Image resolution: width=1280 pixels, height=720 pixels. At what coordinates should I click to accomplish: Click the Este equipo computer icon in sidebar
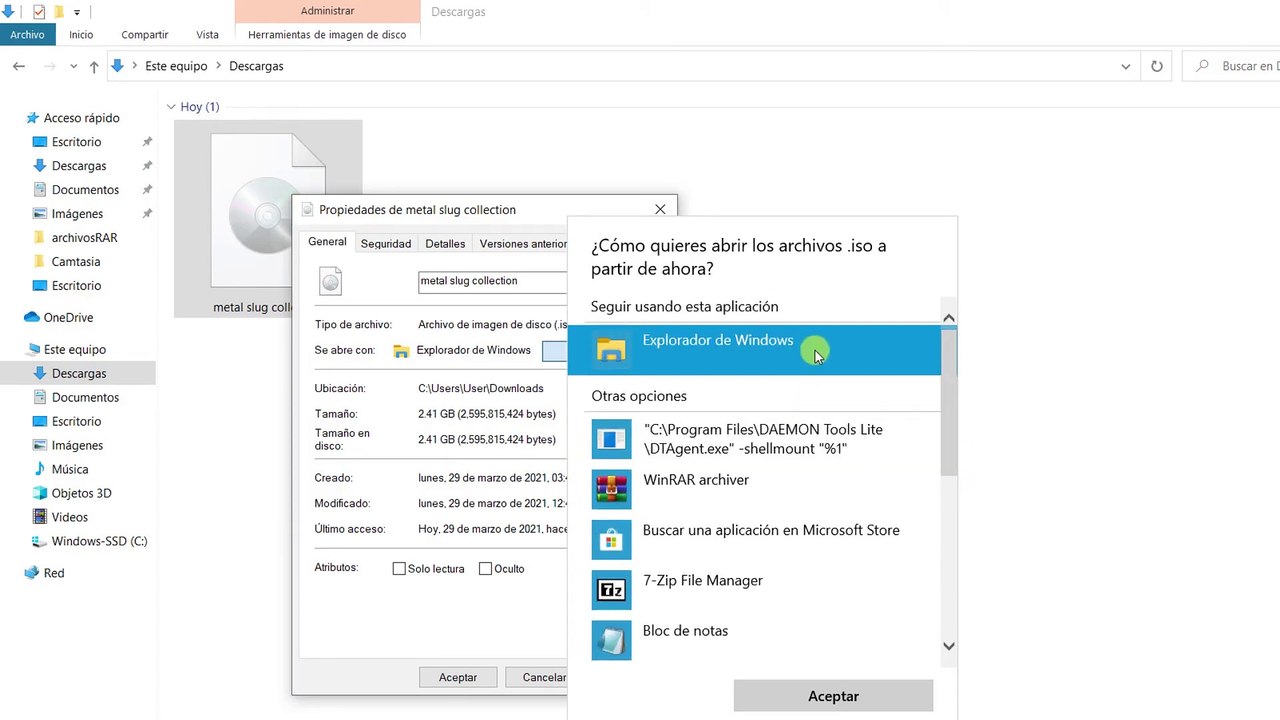32,350
